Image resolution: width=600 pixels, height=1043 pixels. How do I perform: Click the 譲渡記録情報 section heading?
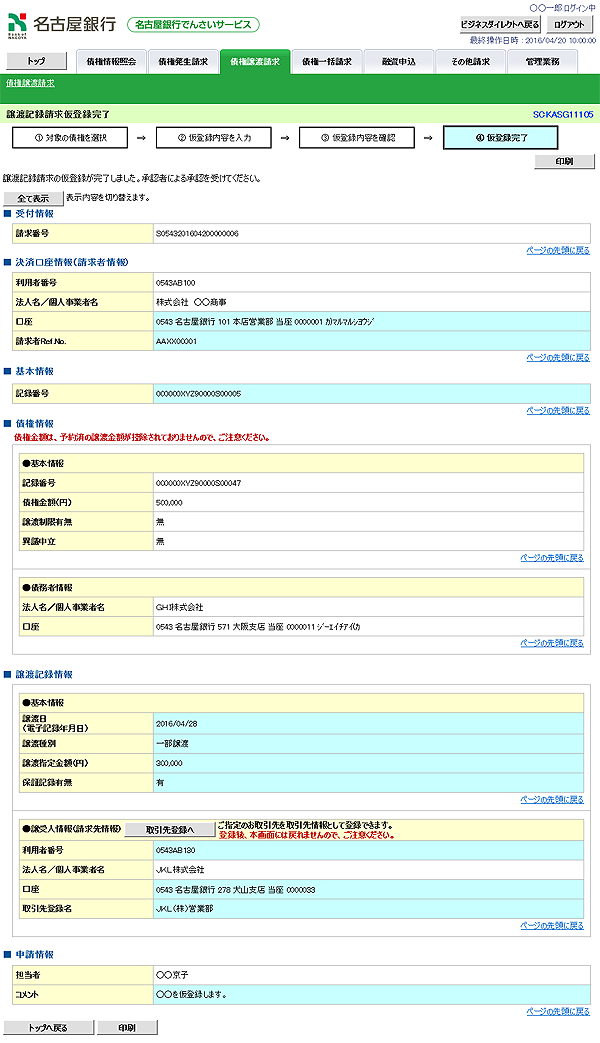44,675
